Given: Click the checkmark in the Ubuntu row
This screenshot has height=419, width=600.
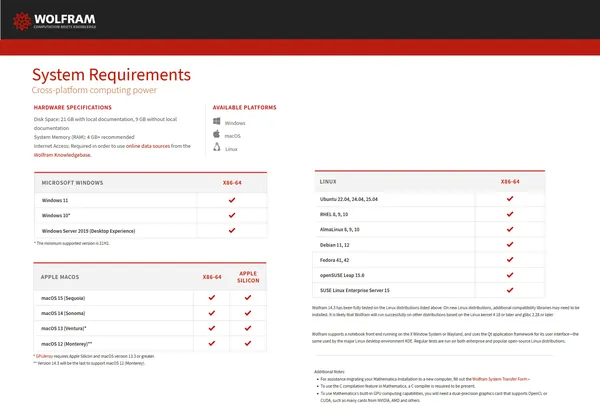Looking at the screenshot, I should click(510, 199).
